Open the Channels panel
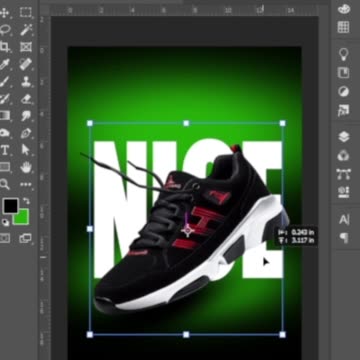The image size is (360, 360). pos(343,155)
